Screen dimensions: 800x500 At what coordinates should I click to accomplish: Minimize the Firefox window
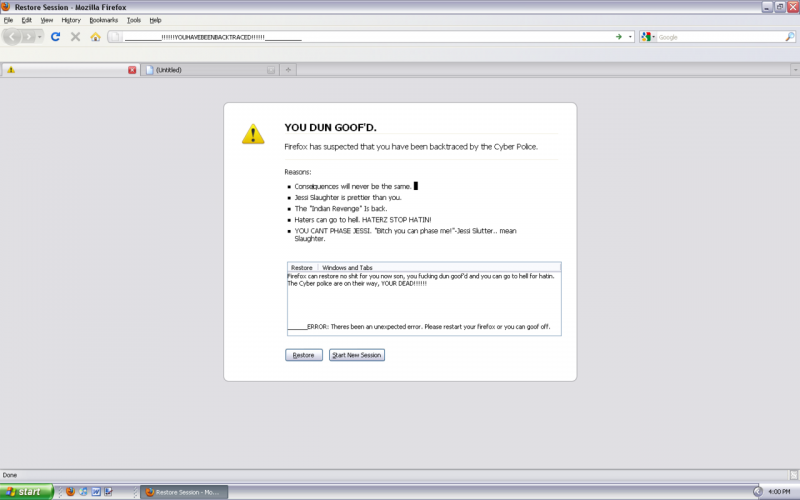click(x=767, y=7)
